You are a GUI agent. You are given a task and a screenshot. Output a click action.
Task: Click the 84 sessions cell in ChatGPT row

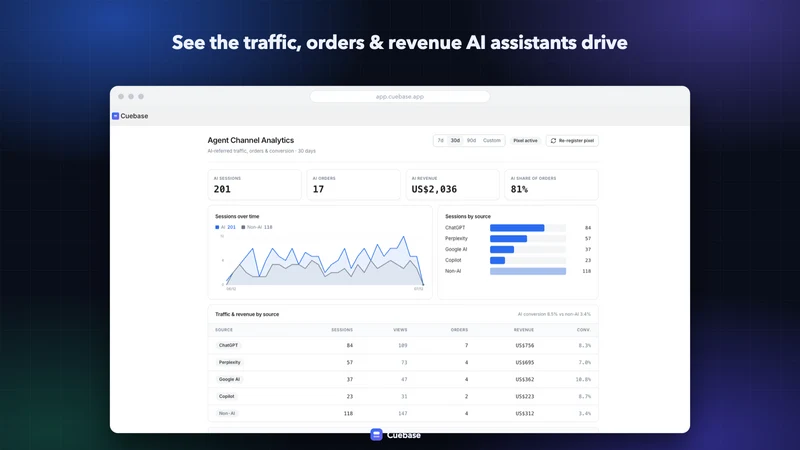349,345
